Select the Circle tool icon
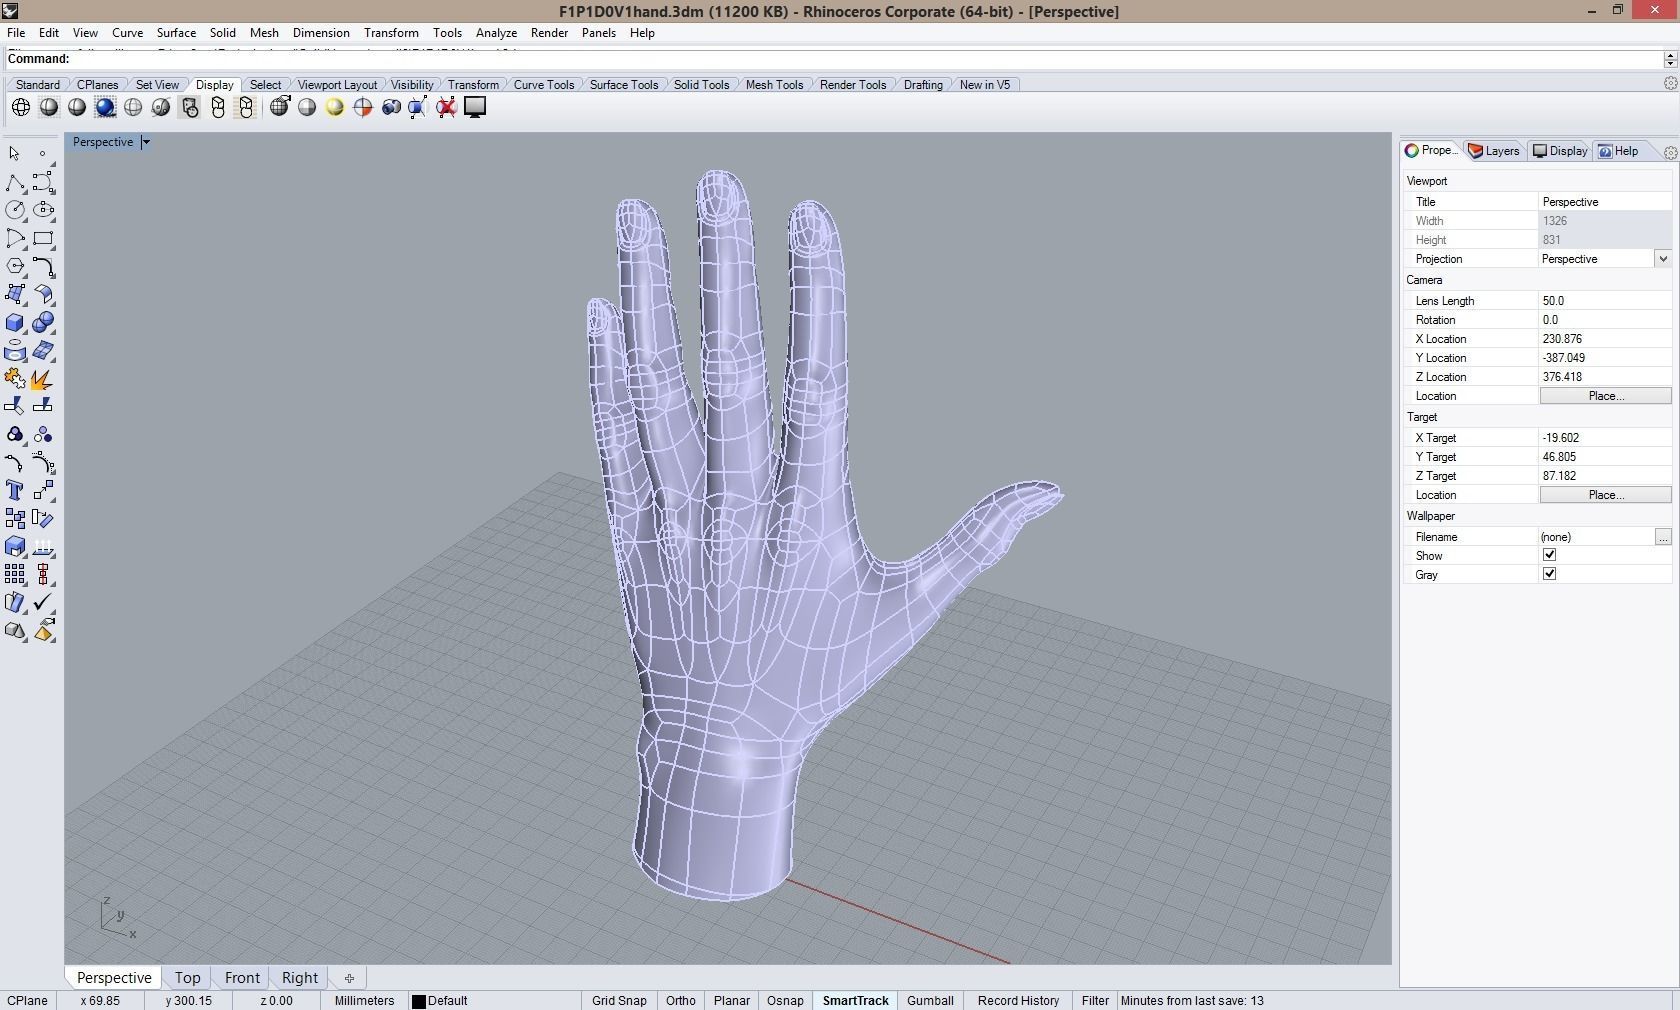This screenshot has height=1010, width=1680. coord(15,210)
